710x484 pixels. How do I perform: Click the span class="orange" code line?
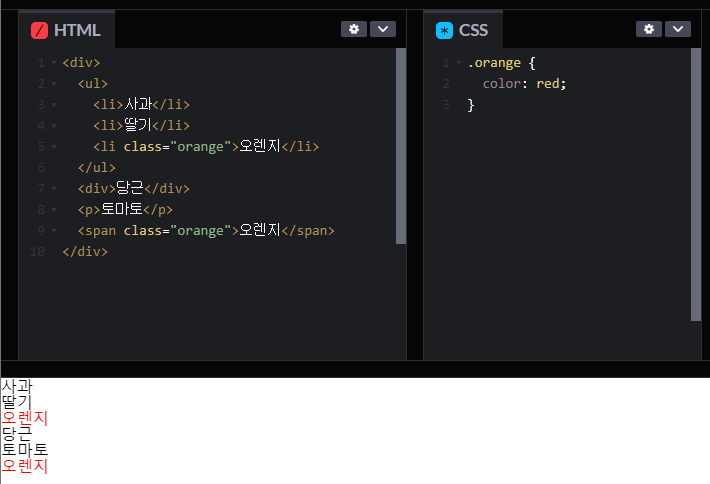[206, 230]
